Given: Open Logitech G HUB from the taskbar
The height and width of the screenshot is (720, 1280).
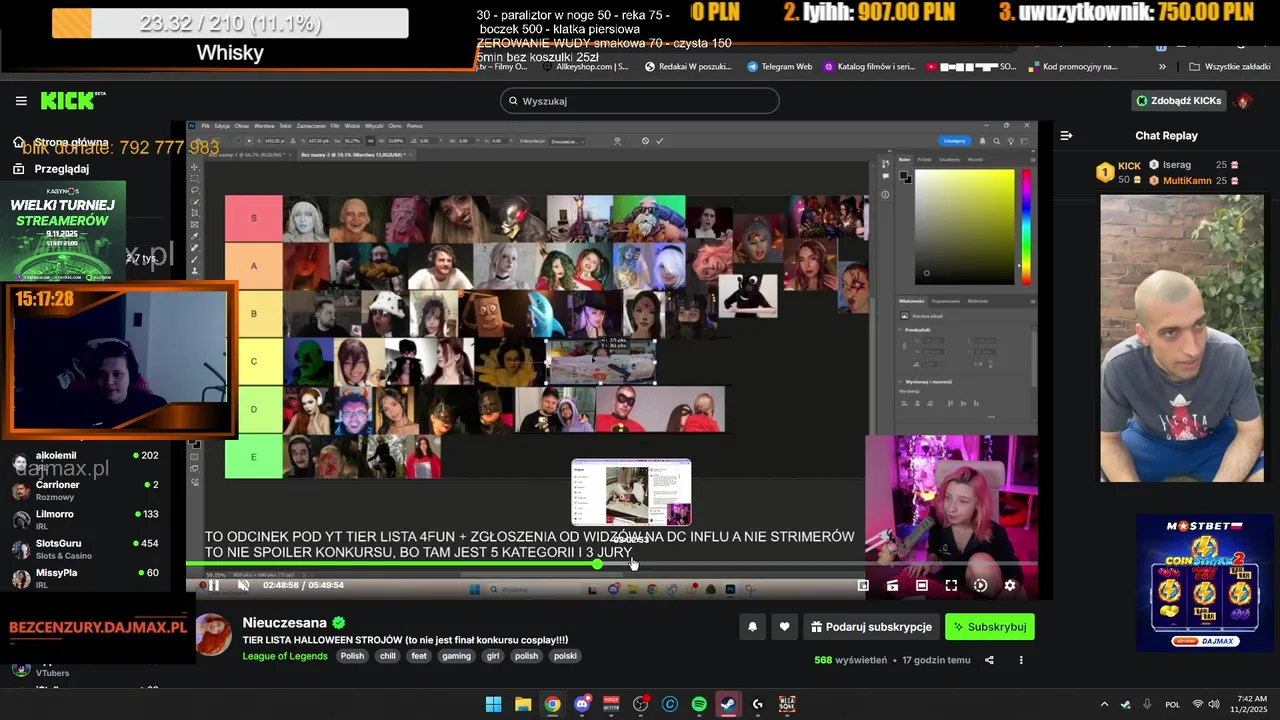Looking at the screenshot, I should [758, 704].
